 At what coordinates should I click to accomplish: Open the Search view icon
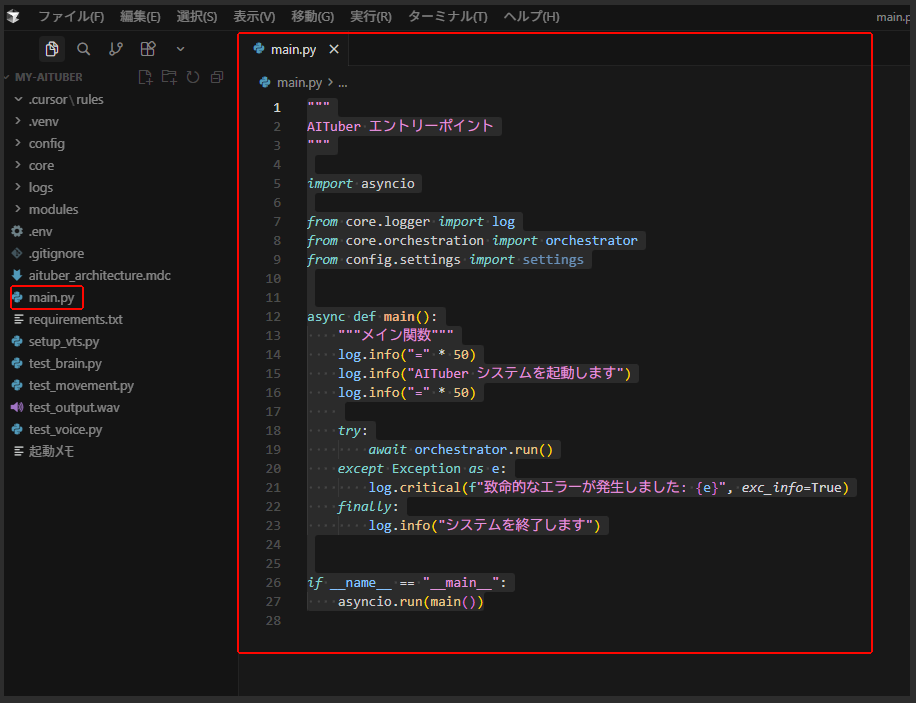pos(84,48)
